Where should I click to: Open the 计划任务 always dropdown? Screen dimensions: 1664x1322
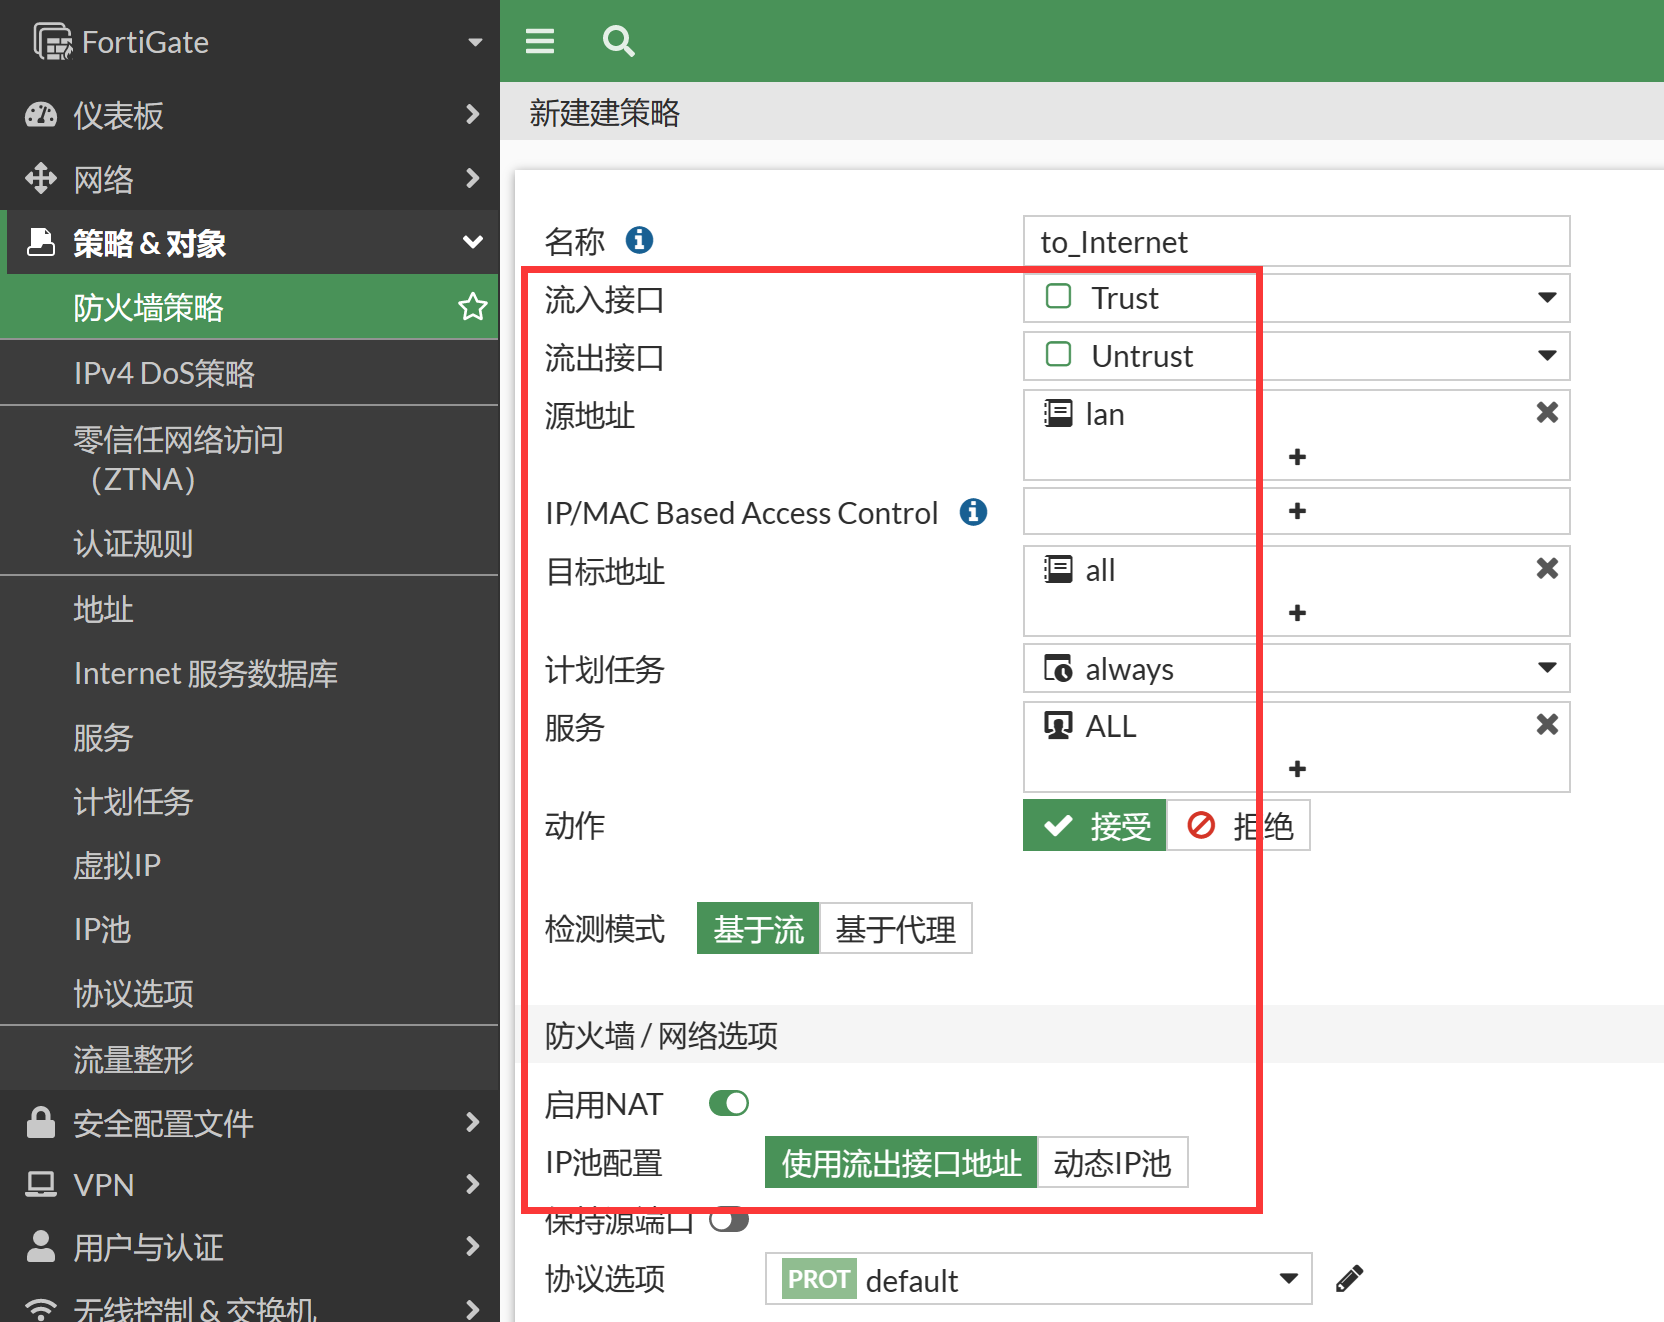1546,668
